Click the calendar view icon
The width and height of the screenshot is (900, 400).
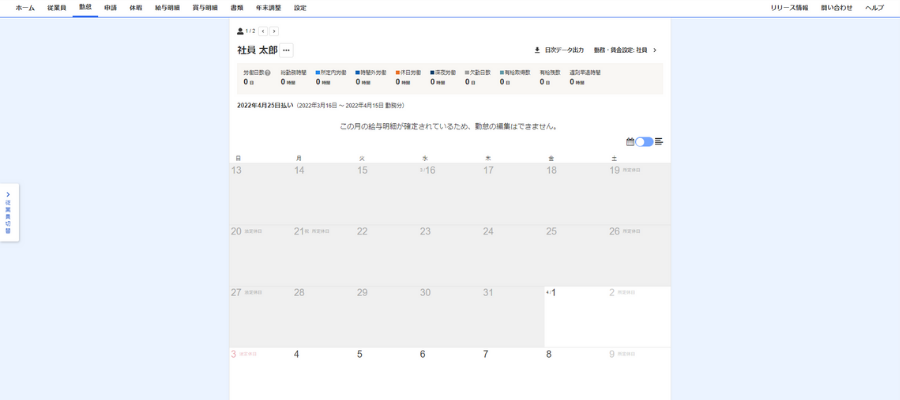630,142
